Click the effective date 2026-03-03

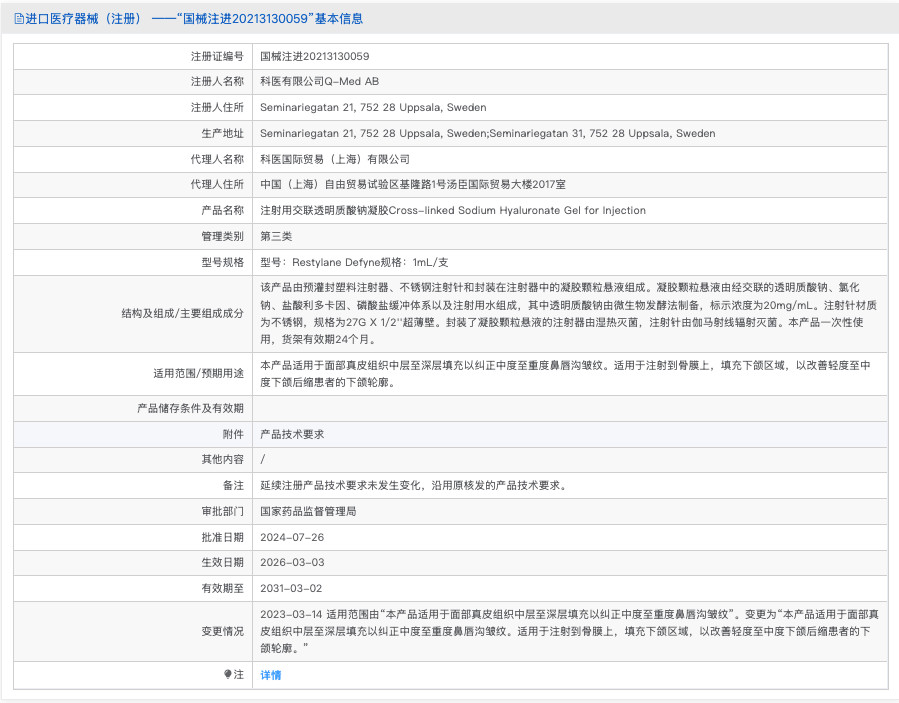click(293, 562)
